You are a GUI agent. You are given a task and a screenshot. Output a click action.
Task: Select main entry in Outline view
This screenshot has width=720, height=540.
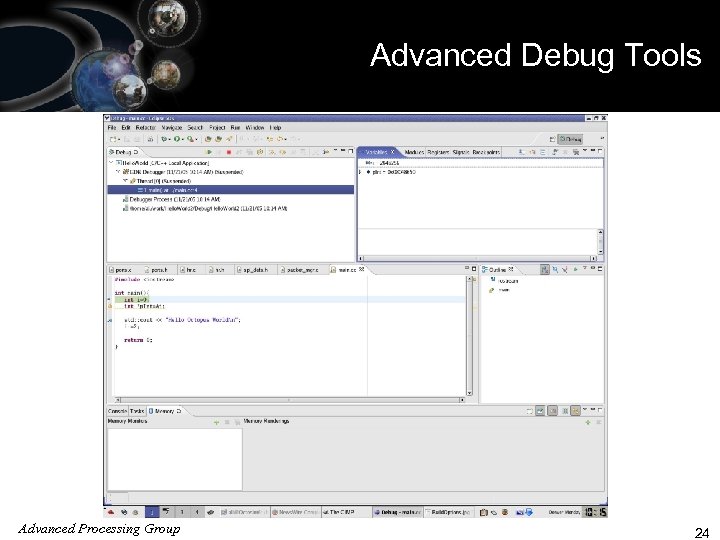point(500,290)
